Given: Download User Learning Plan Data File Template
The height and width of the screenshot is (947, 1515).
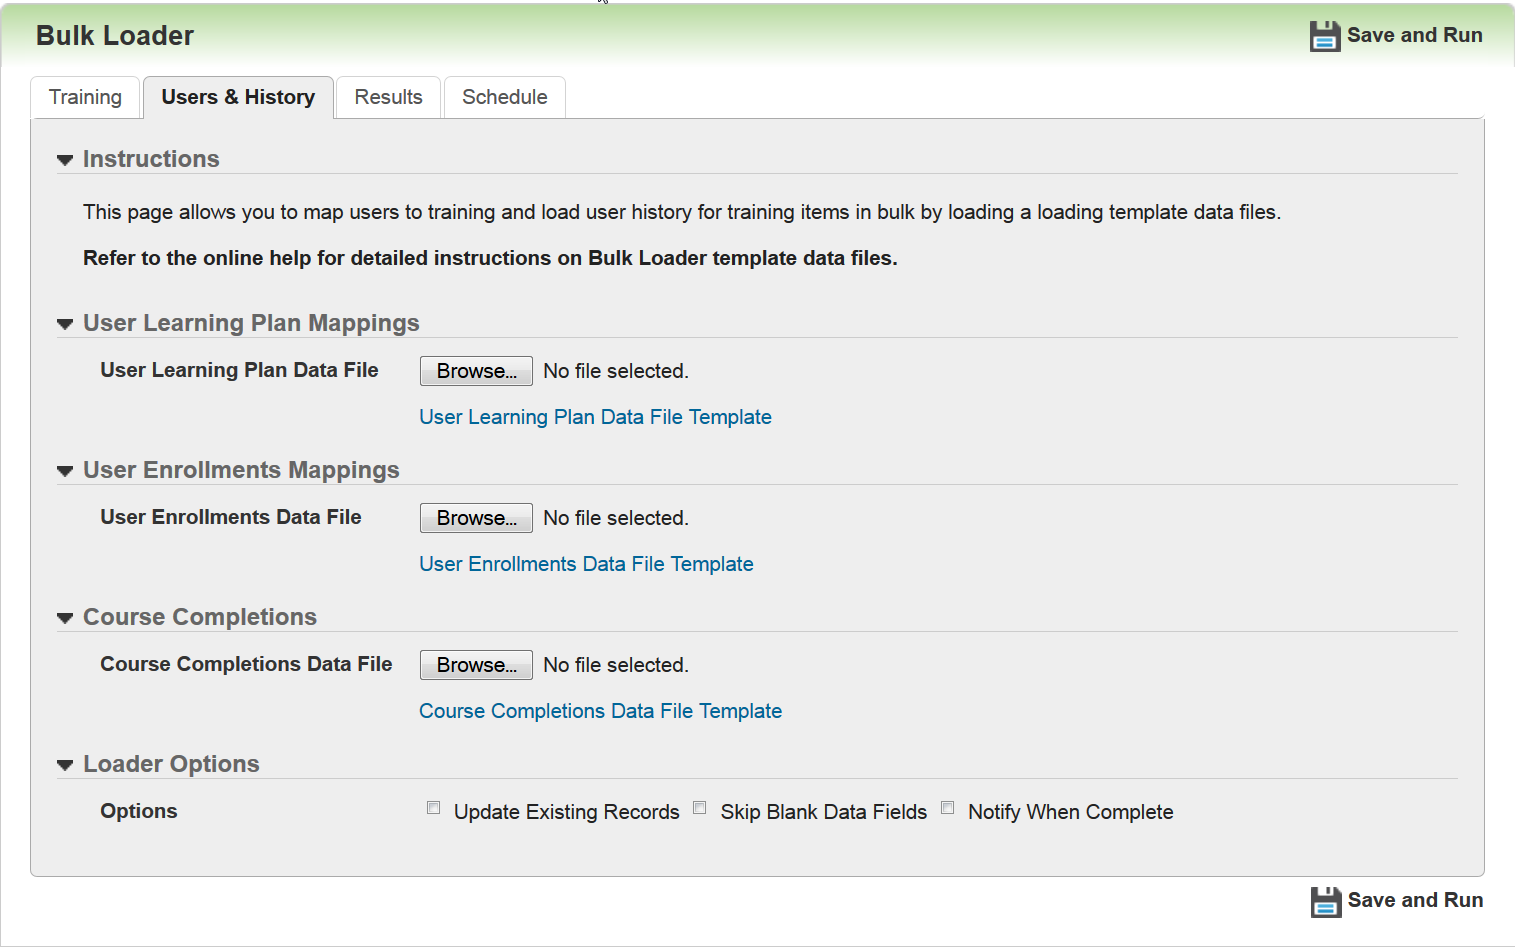Looking at the screenshot, I should [x=595, y=417].
